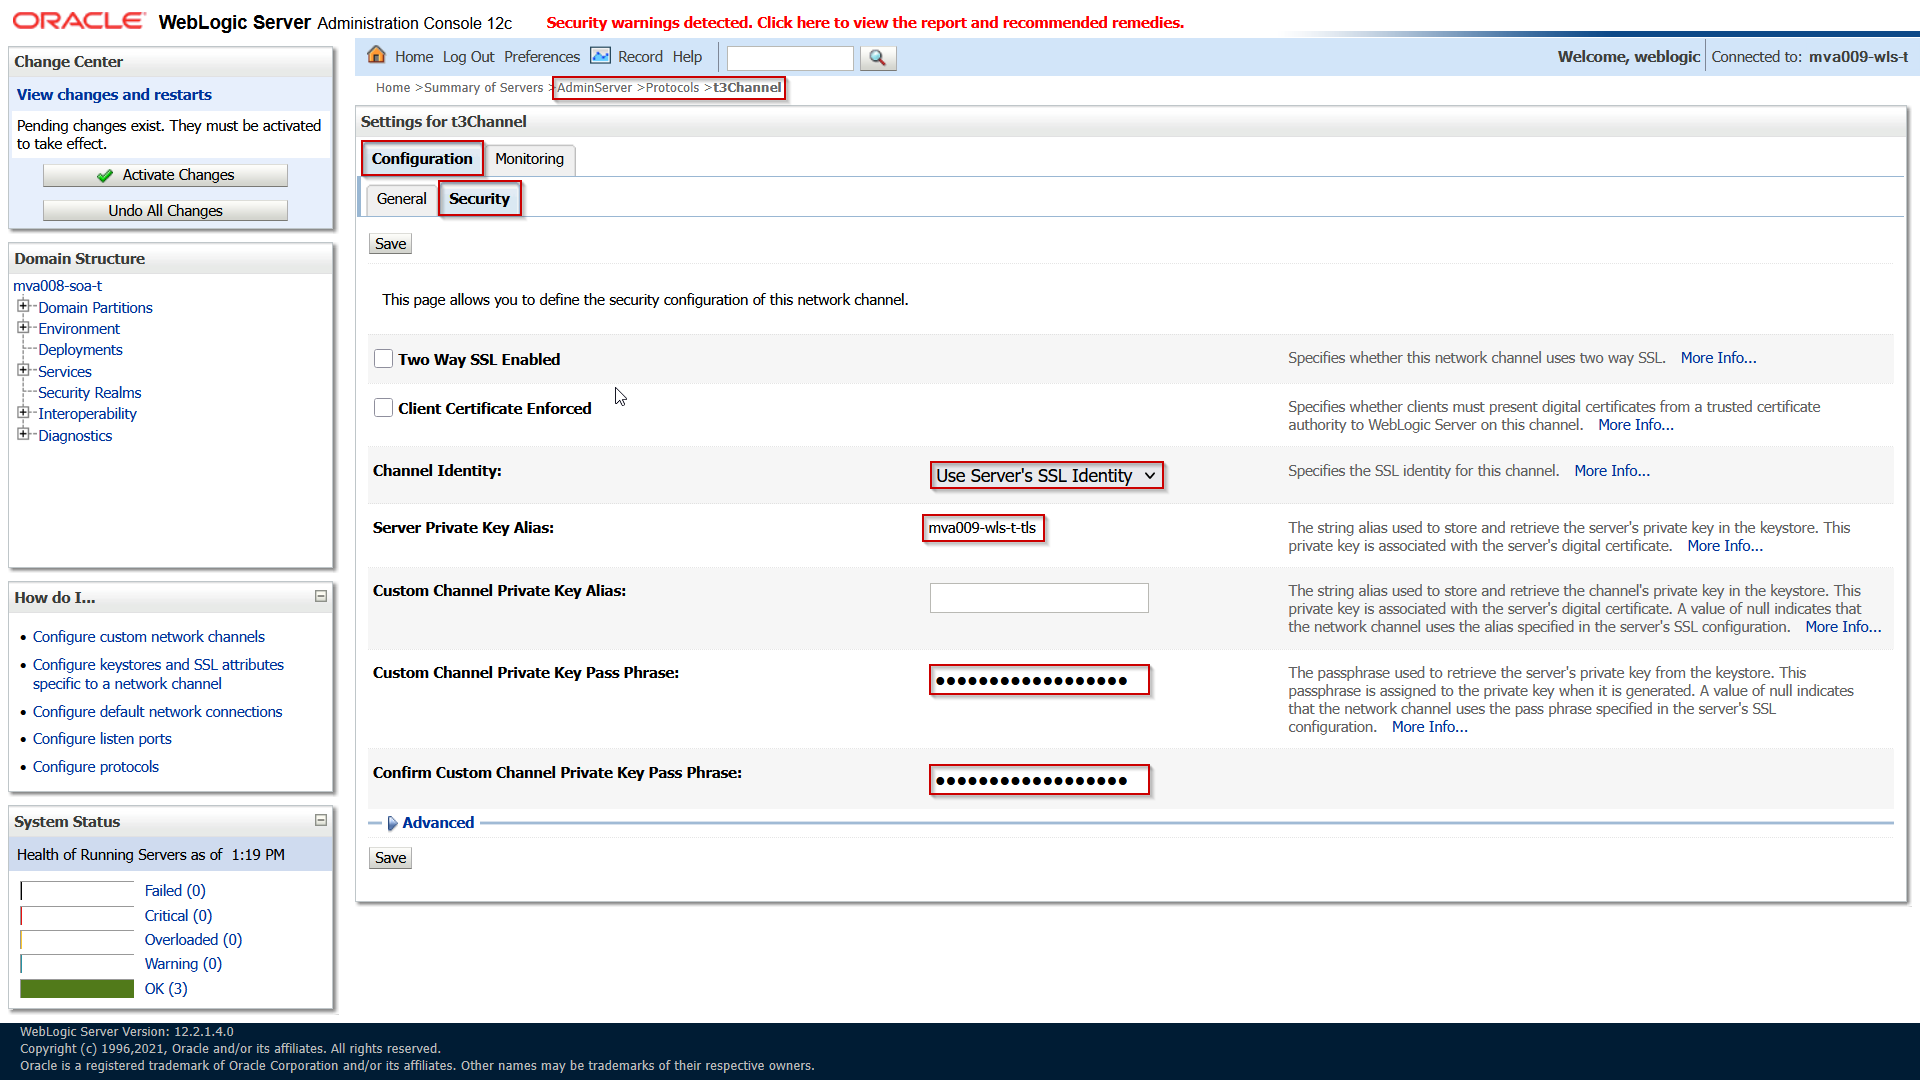Viewport: 1920px width, 1080px height.
Task: Click the Home house icon
Action: (376, 55)
